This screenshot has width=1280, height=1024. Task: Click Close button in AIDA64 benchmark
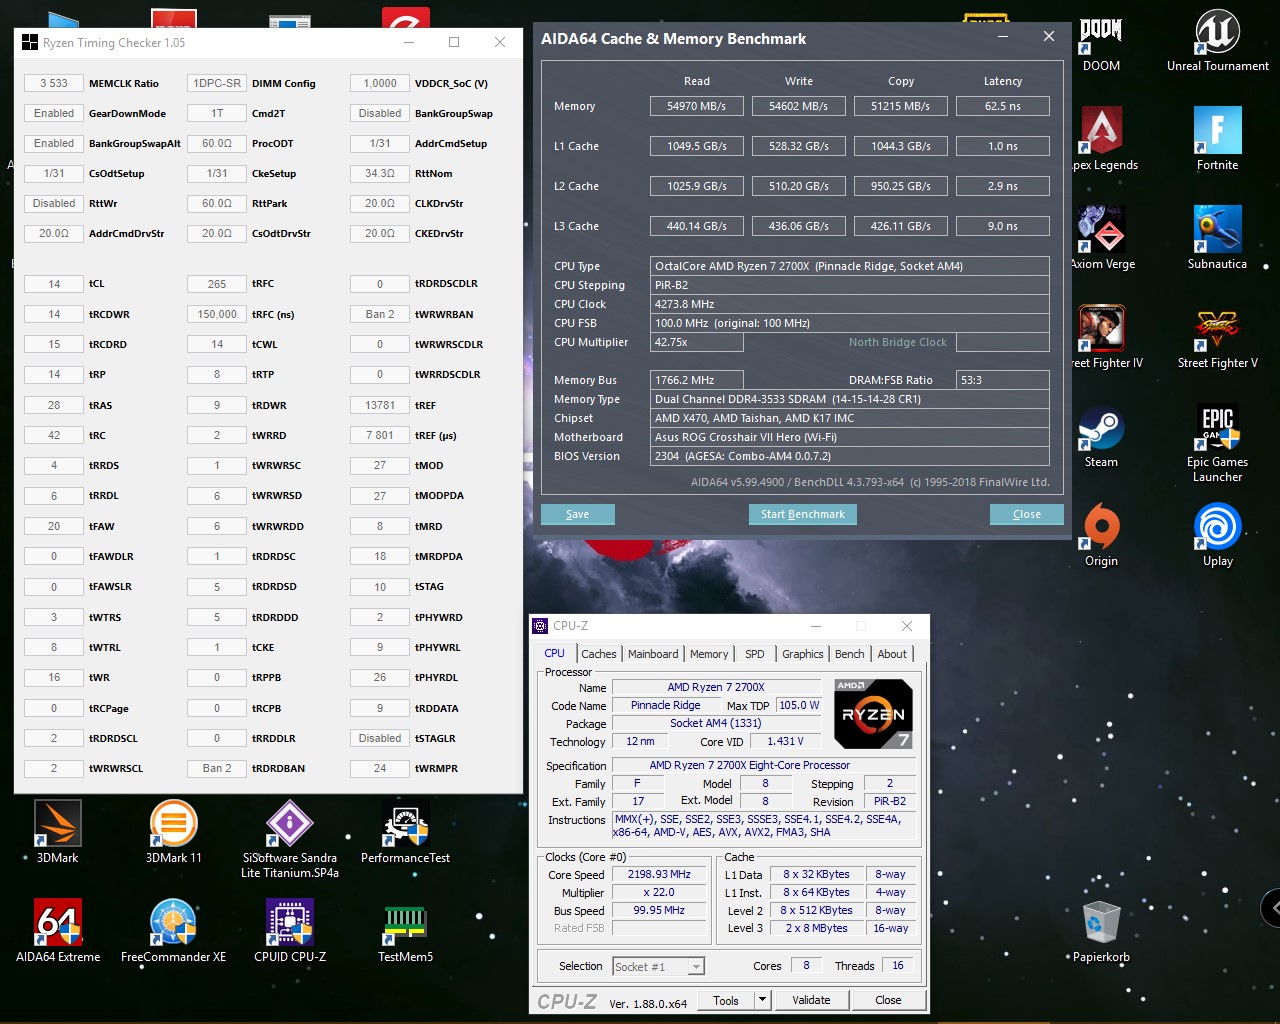point(1027,514)
